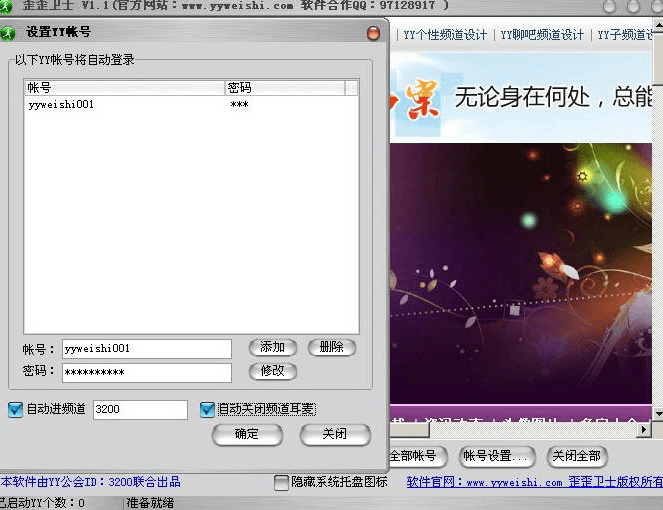The image size is (663, 510).
Task: Click the 关闭 button in dialog
Action: click(334, 434)
